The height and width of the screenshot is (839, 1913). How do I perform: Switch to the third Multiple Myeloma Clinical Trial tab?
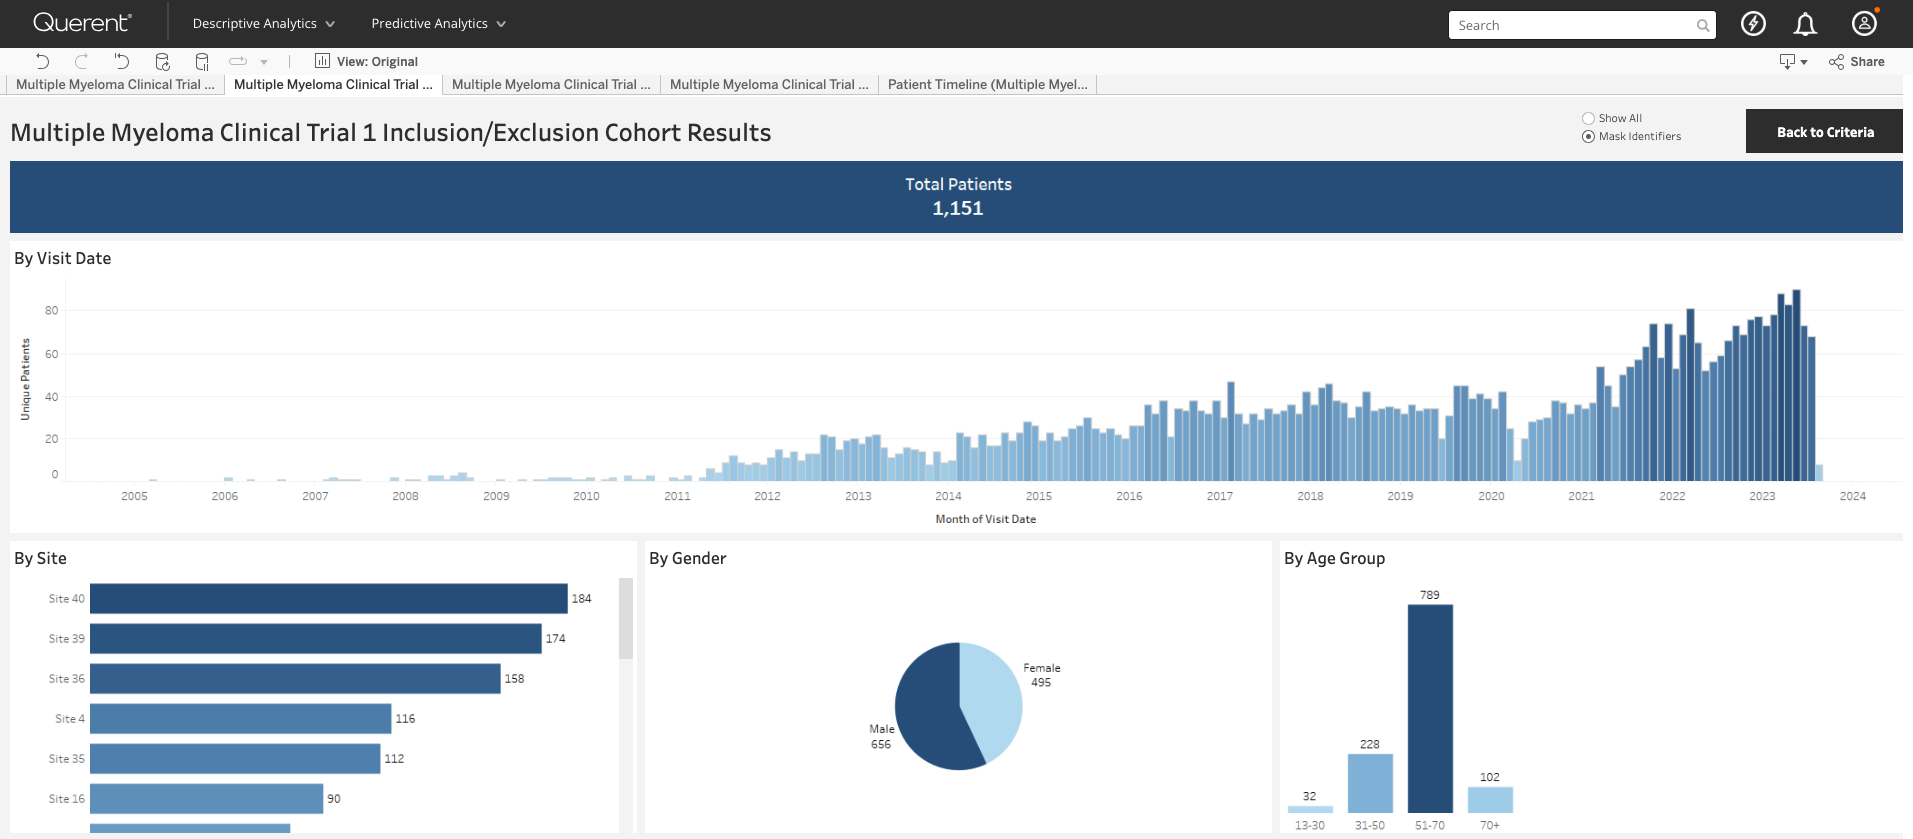click(x=551, y=85)
